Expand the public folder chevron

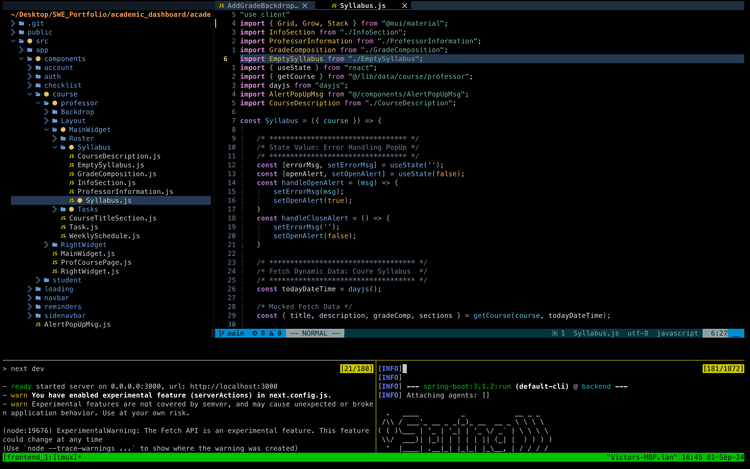13,32
